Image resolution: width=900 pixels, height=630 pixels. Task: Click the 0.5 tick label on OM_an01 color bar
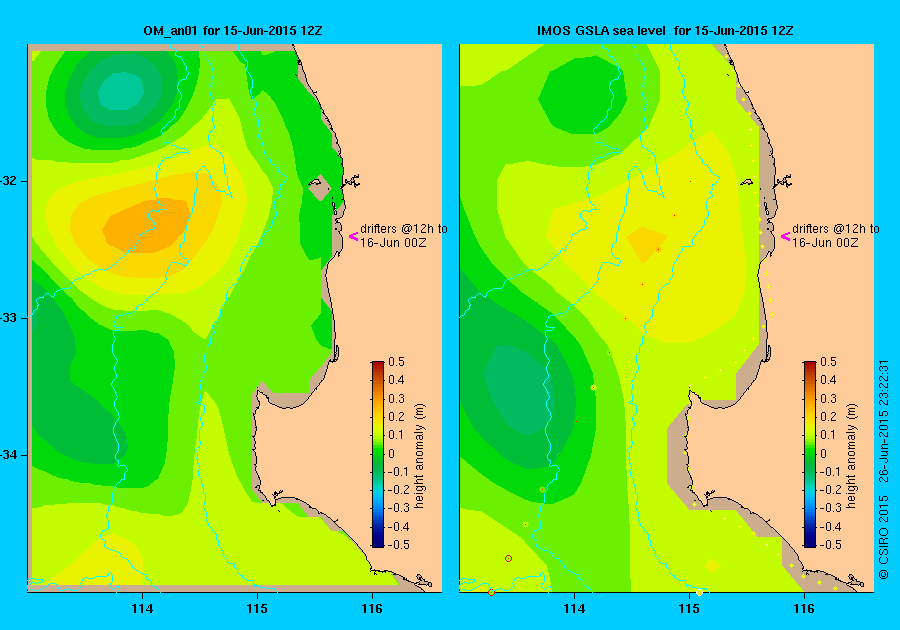coord(397,362)
